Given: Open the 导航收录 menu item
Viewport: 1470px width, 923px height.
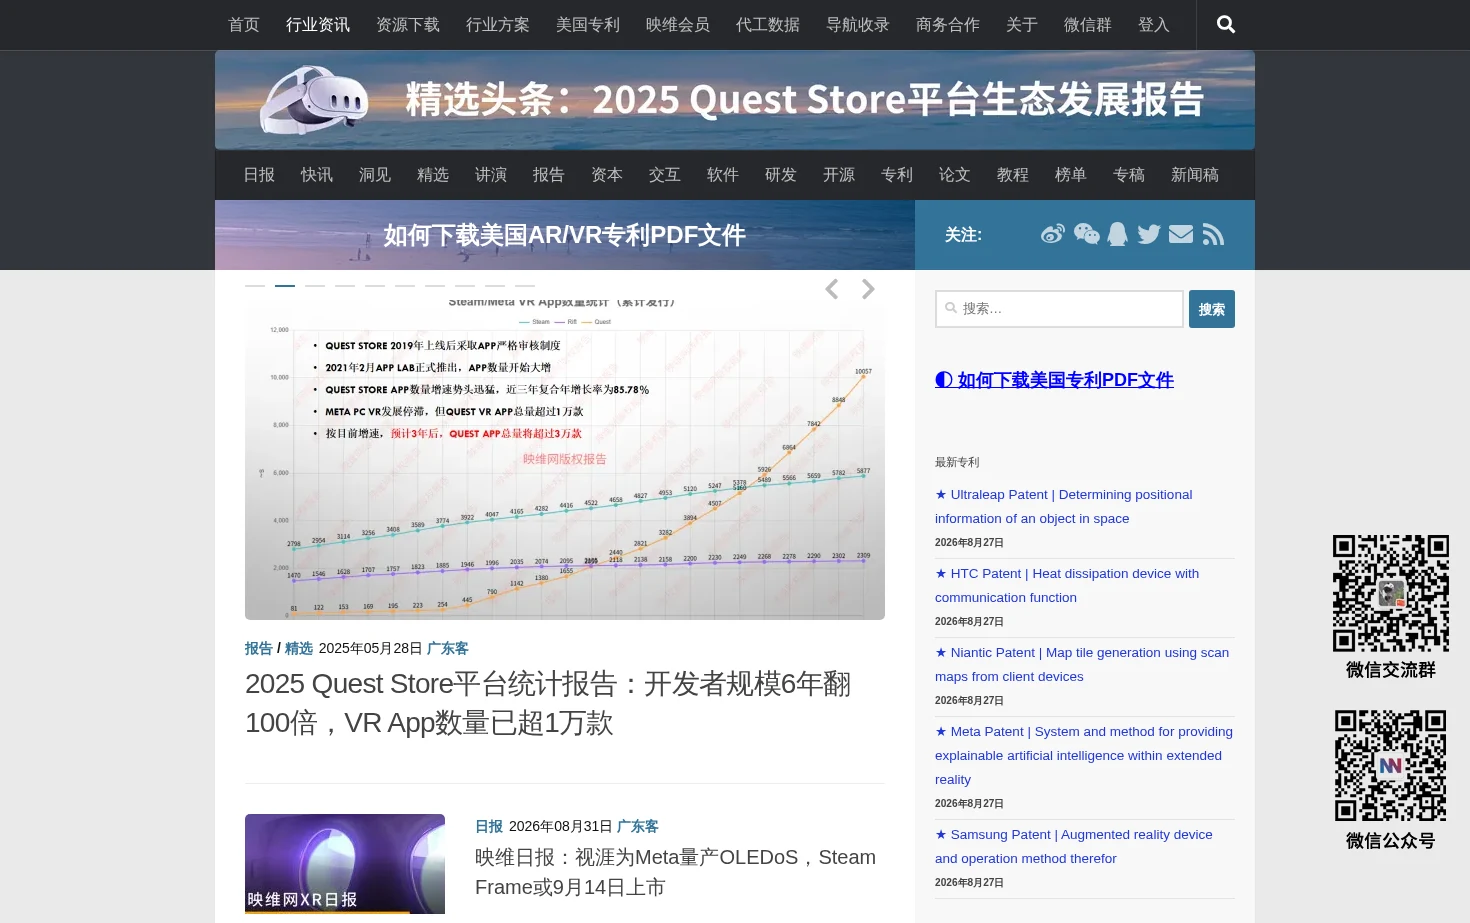Looking at the screenshot, I should tap(858, 25).
